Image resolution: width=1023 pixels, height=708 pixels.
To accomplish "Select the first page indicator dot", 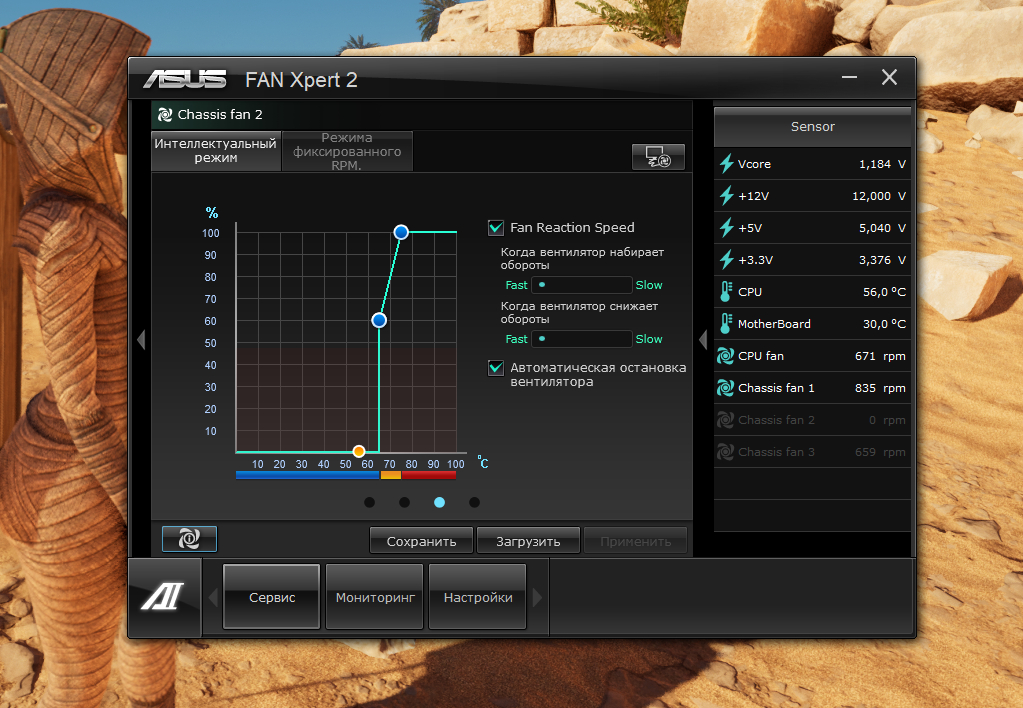I will point(369,502).
